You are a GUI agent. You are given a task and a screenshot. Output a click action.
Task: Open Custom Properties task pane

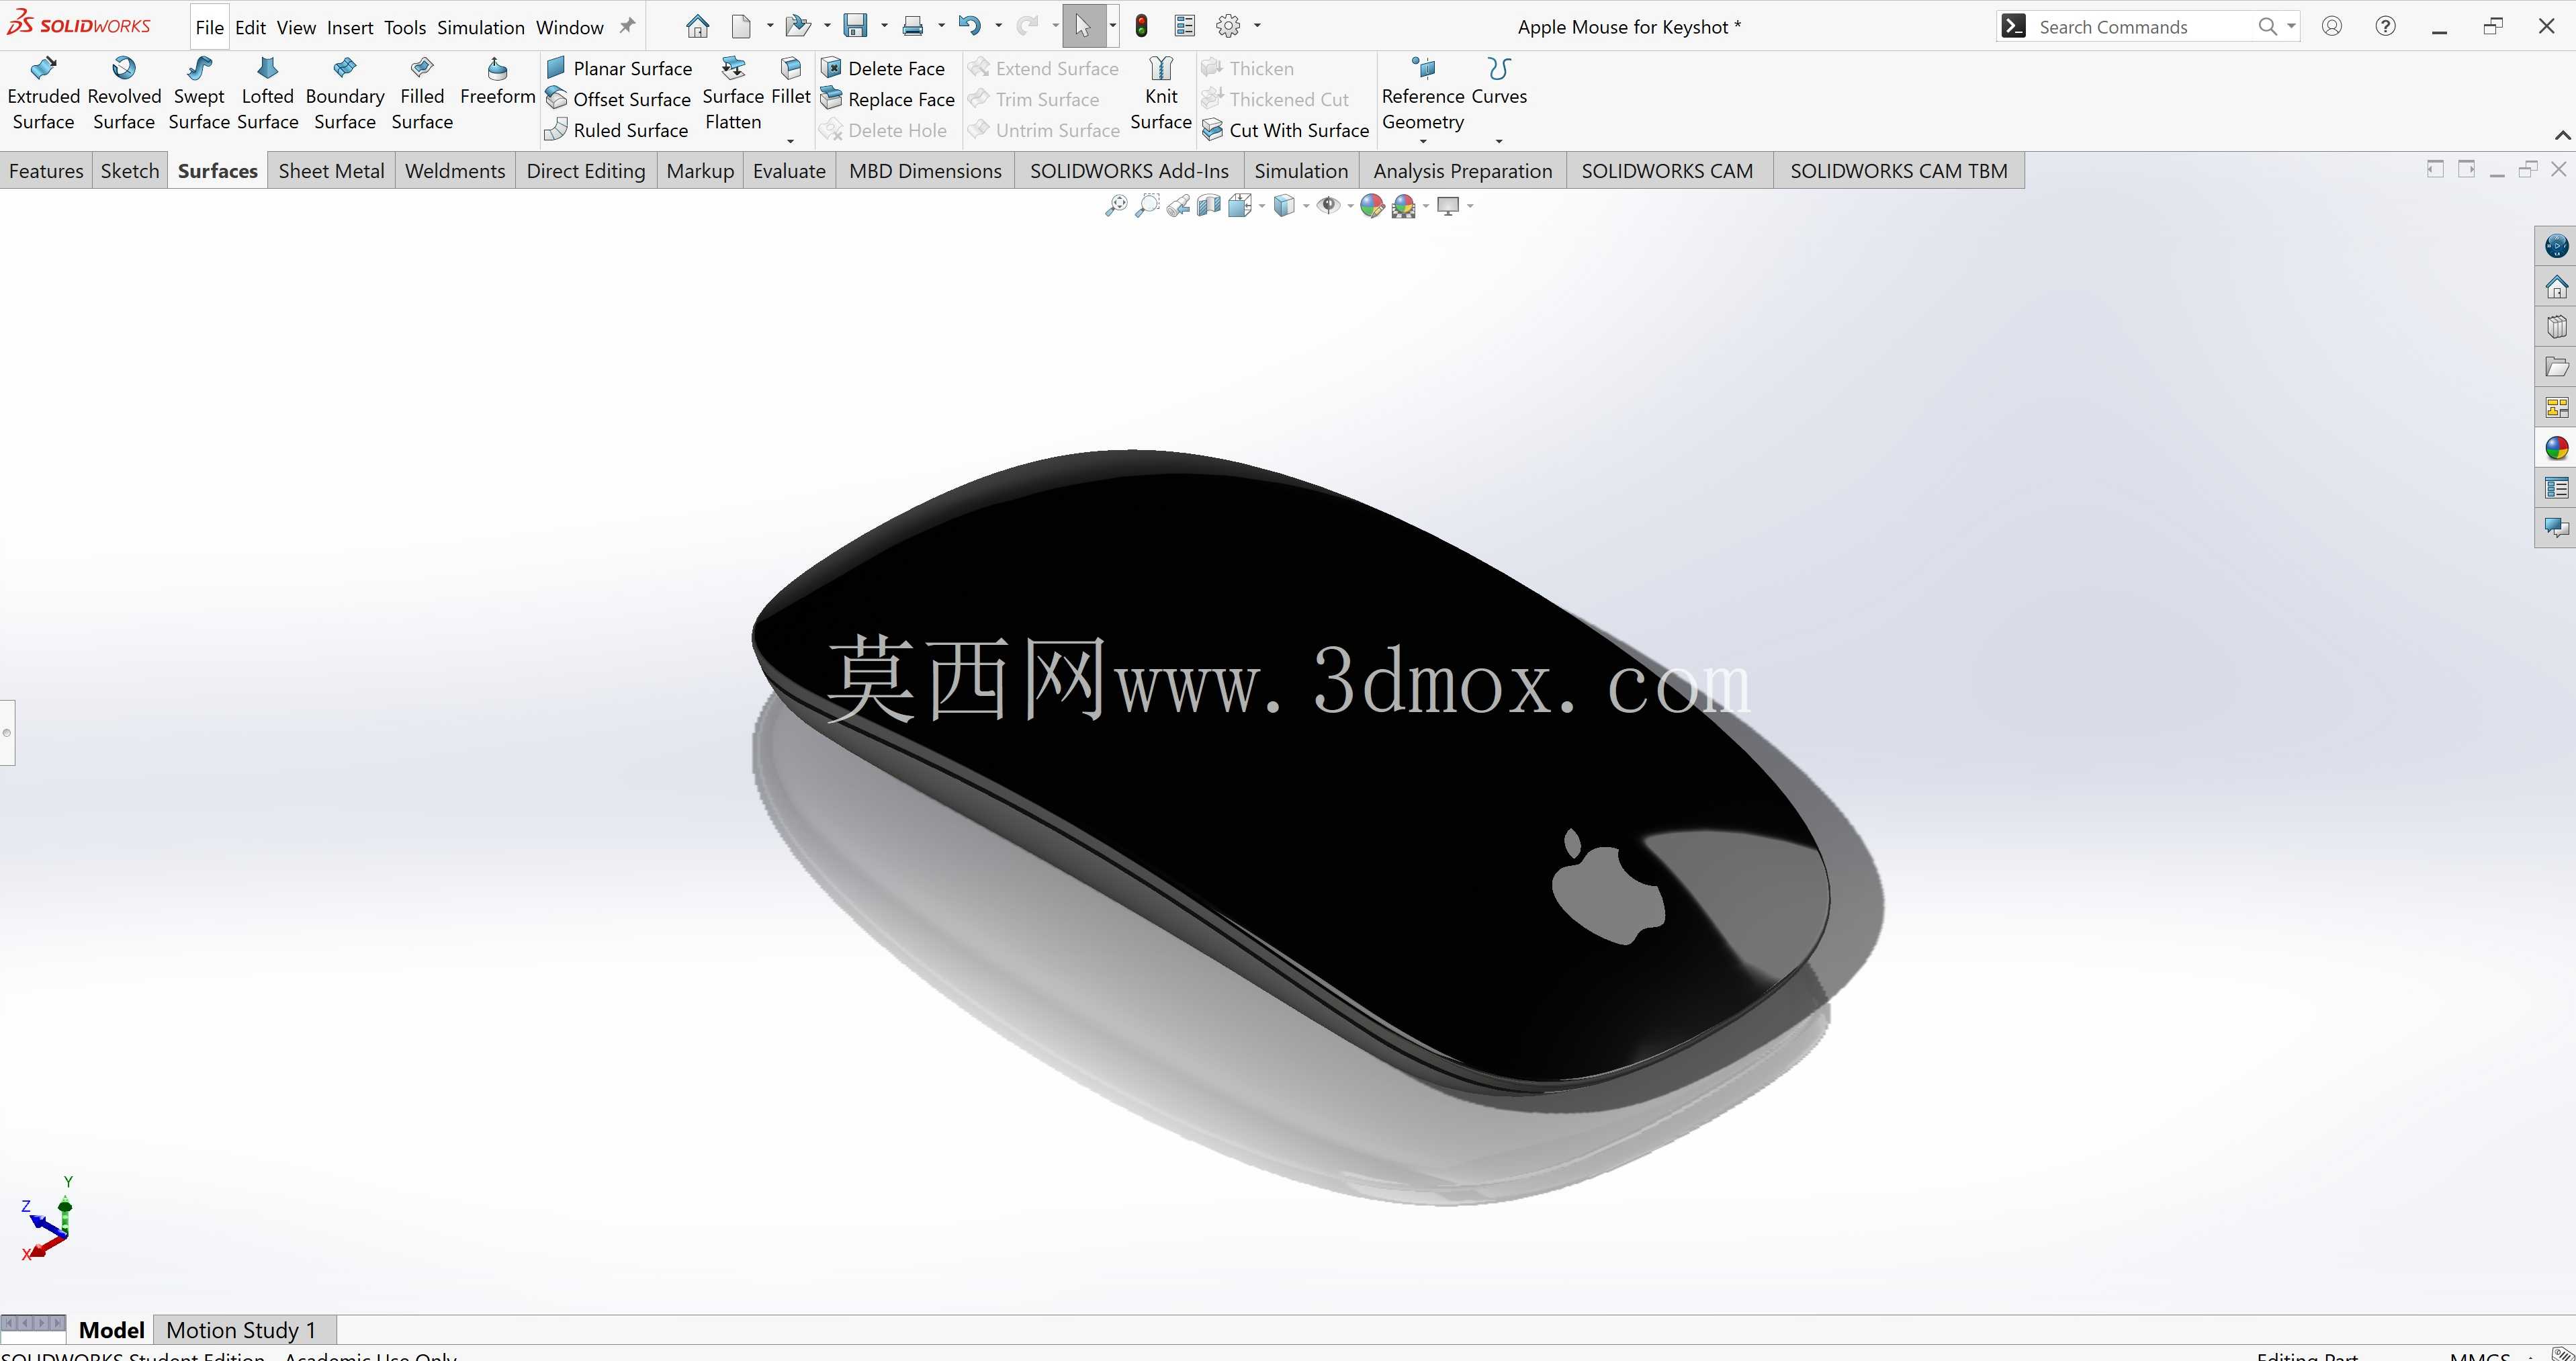pyautogui.click(x=2556, y=488)
